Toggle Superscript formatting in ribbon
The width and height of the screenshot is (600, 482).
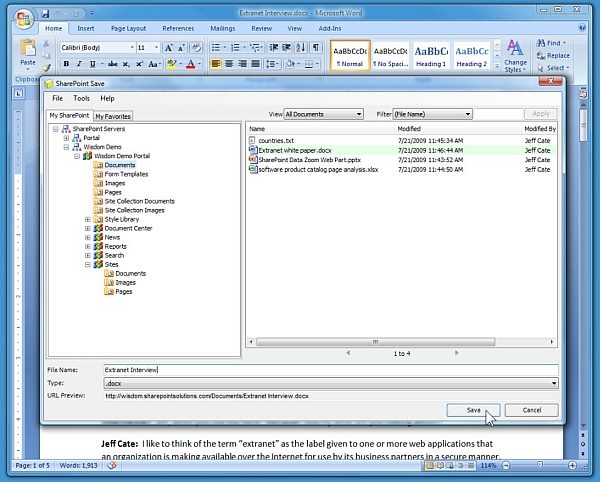(139, 64)
